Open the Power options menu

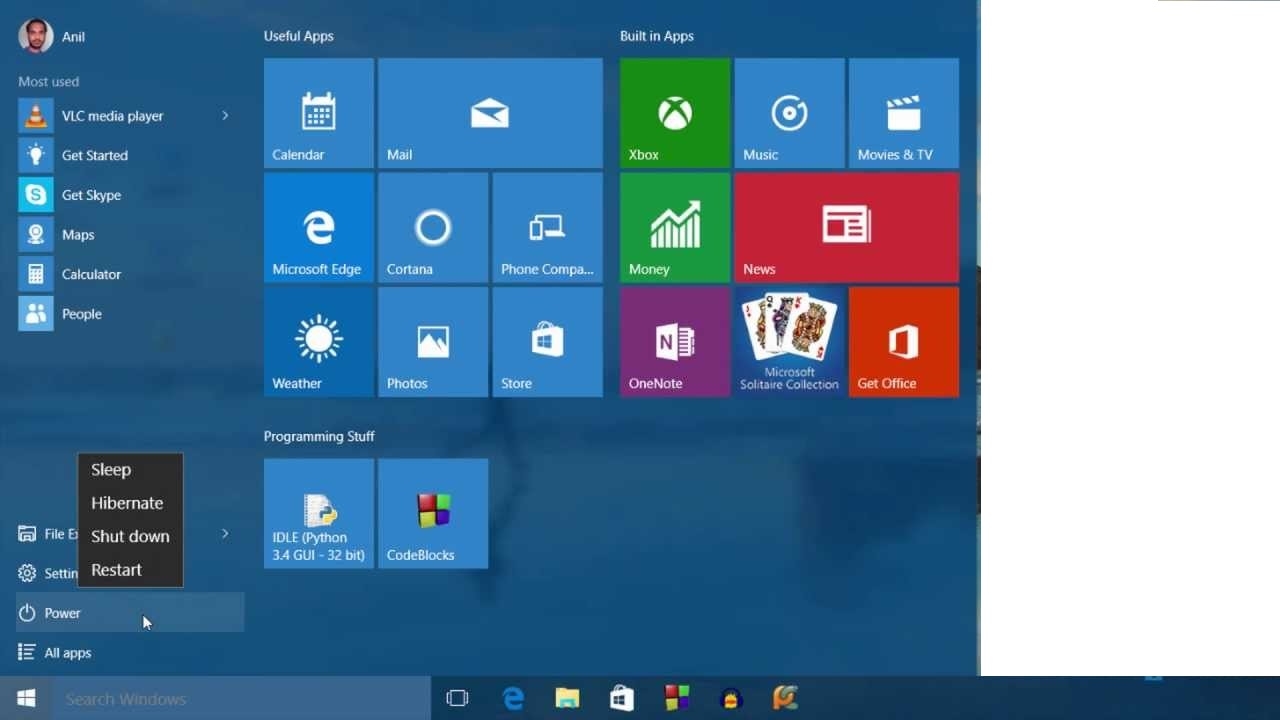pos(62,612)
